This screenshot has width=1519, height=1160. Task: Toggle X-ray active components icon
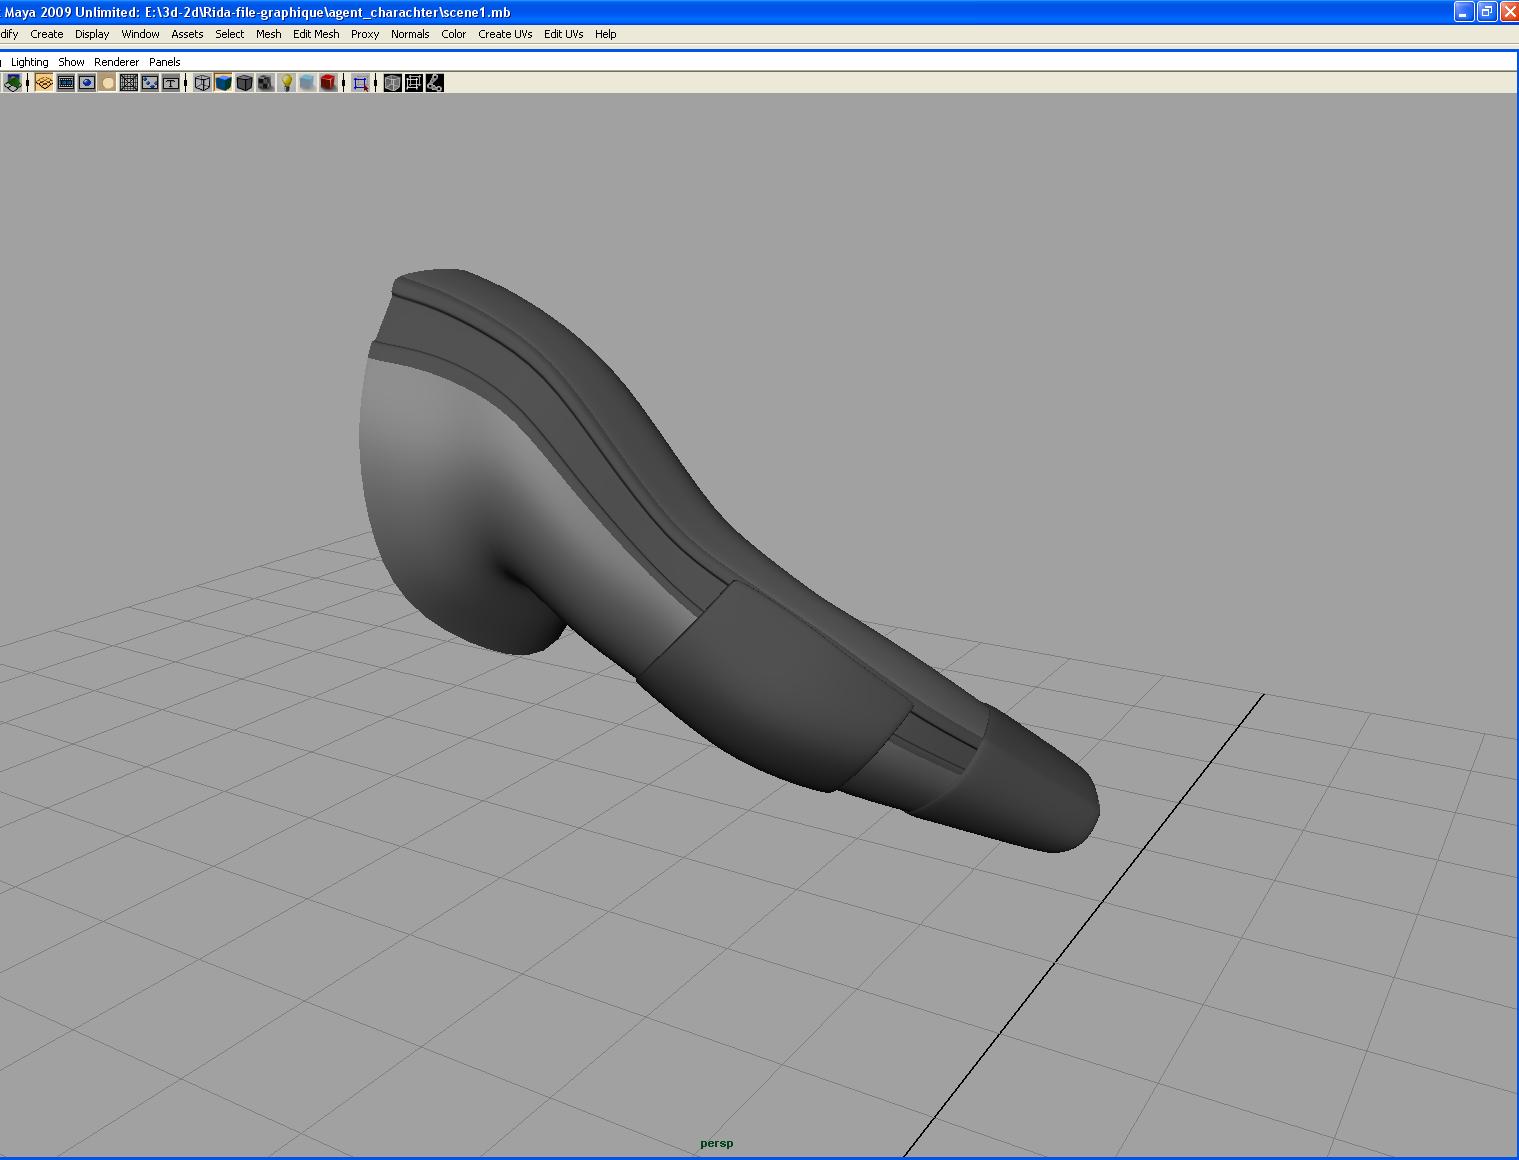(x=413, y=83)
